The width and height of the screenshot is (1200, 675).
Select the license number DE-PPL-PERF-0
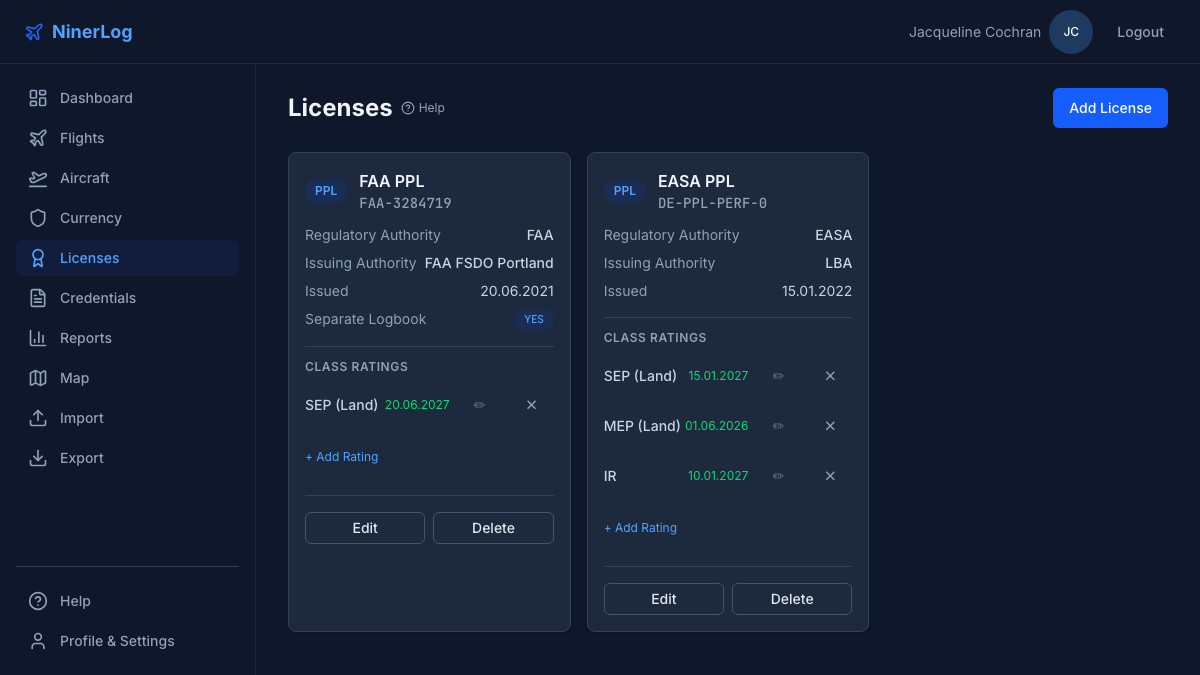tap(712, 203)
